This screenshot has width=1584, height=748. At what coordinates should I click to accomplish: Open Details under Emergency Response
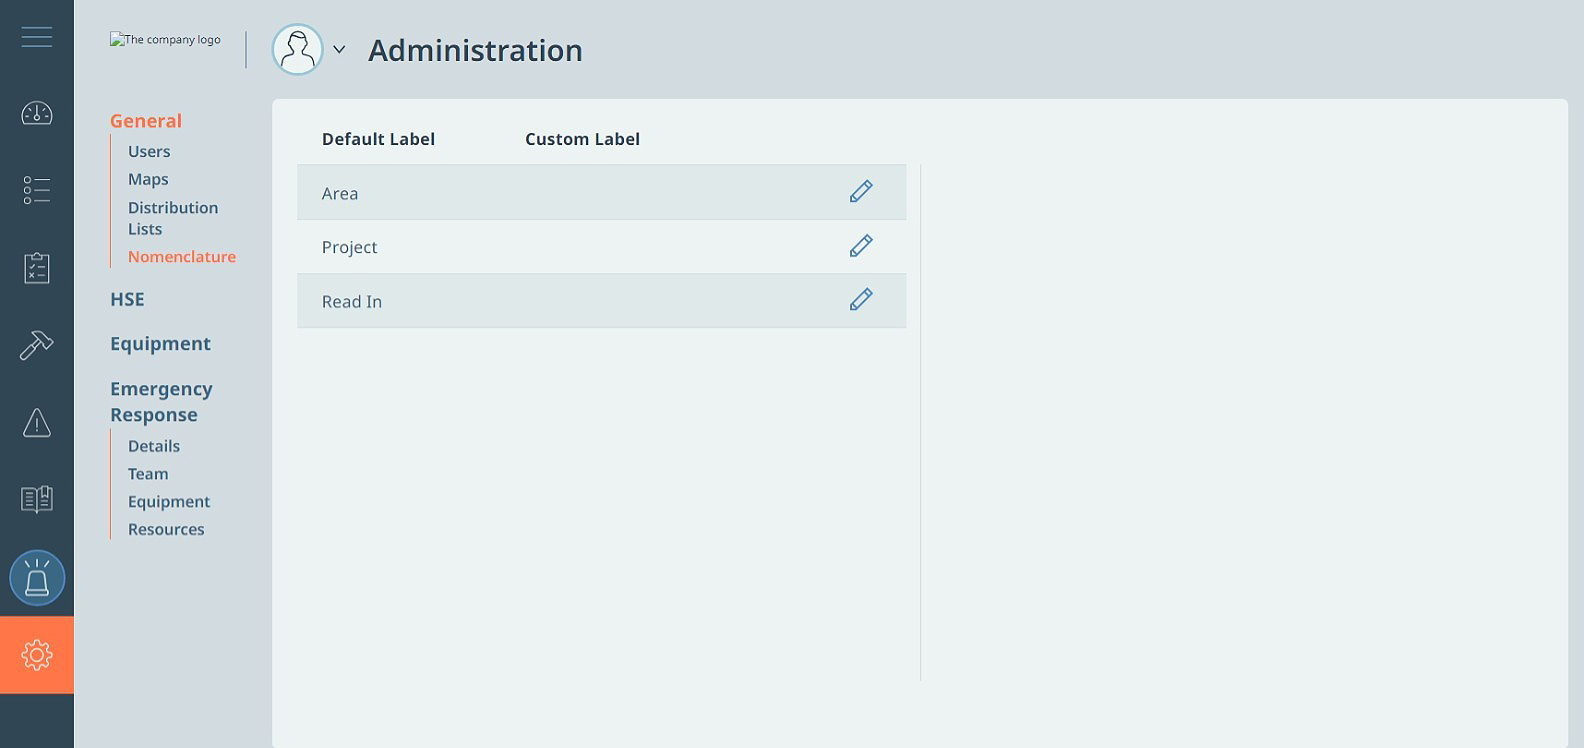pyautogui.click(x=154, y=446)
